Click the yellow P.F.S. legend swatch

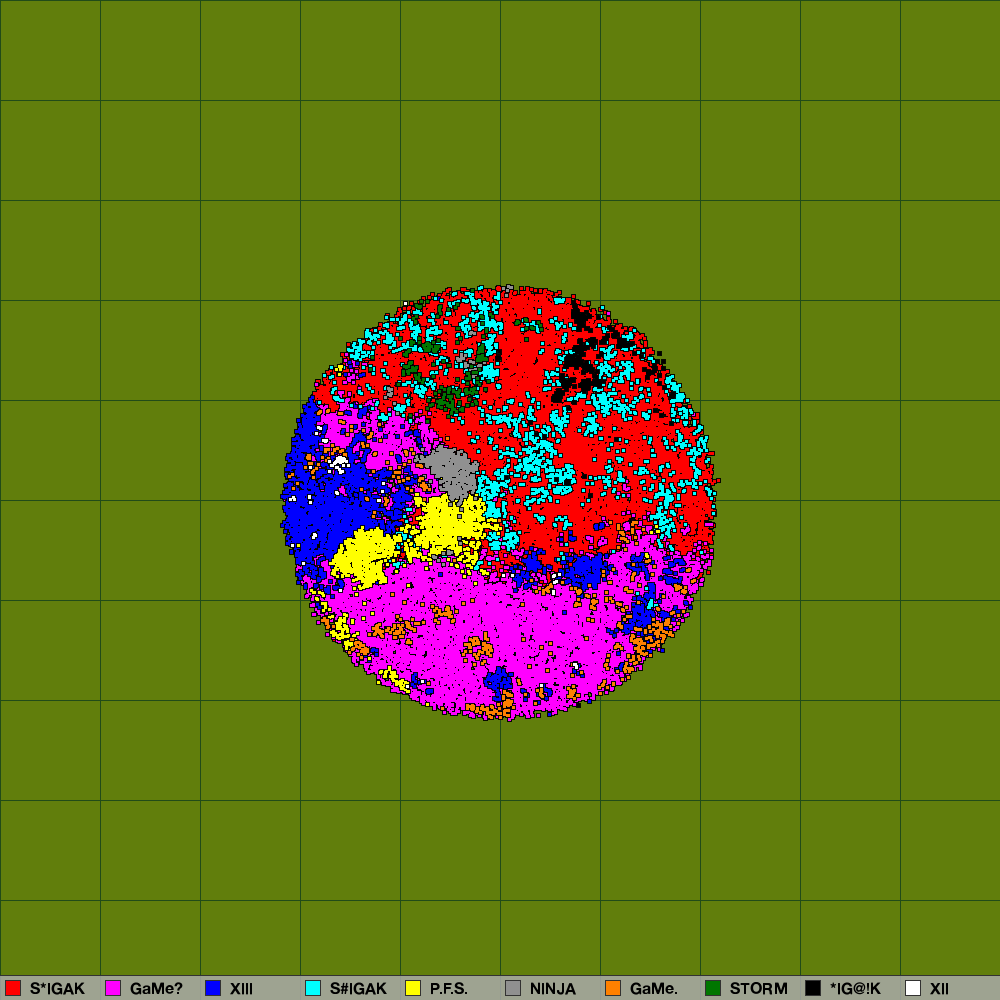point(413,988)
